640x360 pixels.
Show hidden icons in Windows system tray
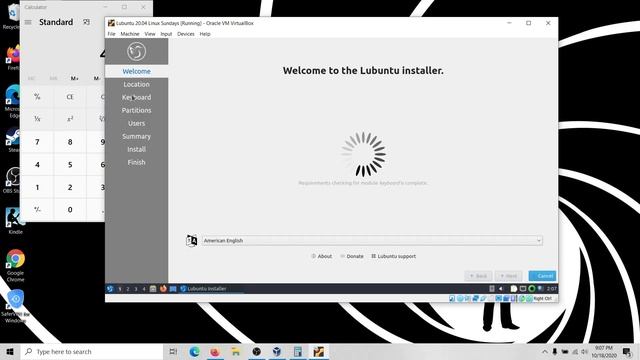[x=544, y=351]
